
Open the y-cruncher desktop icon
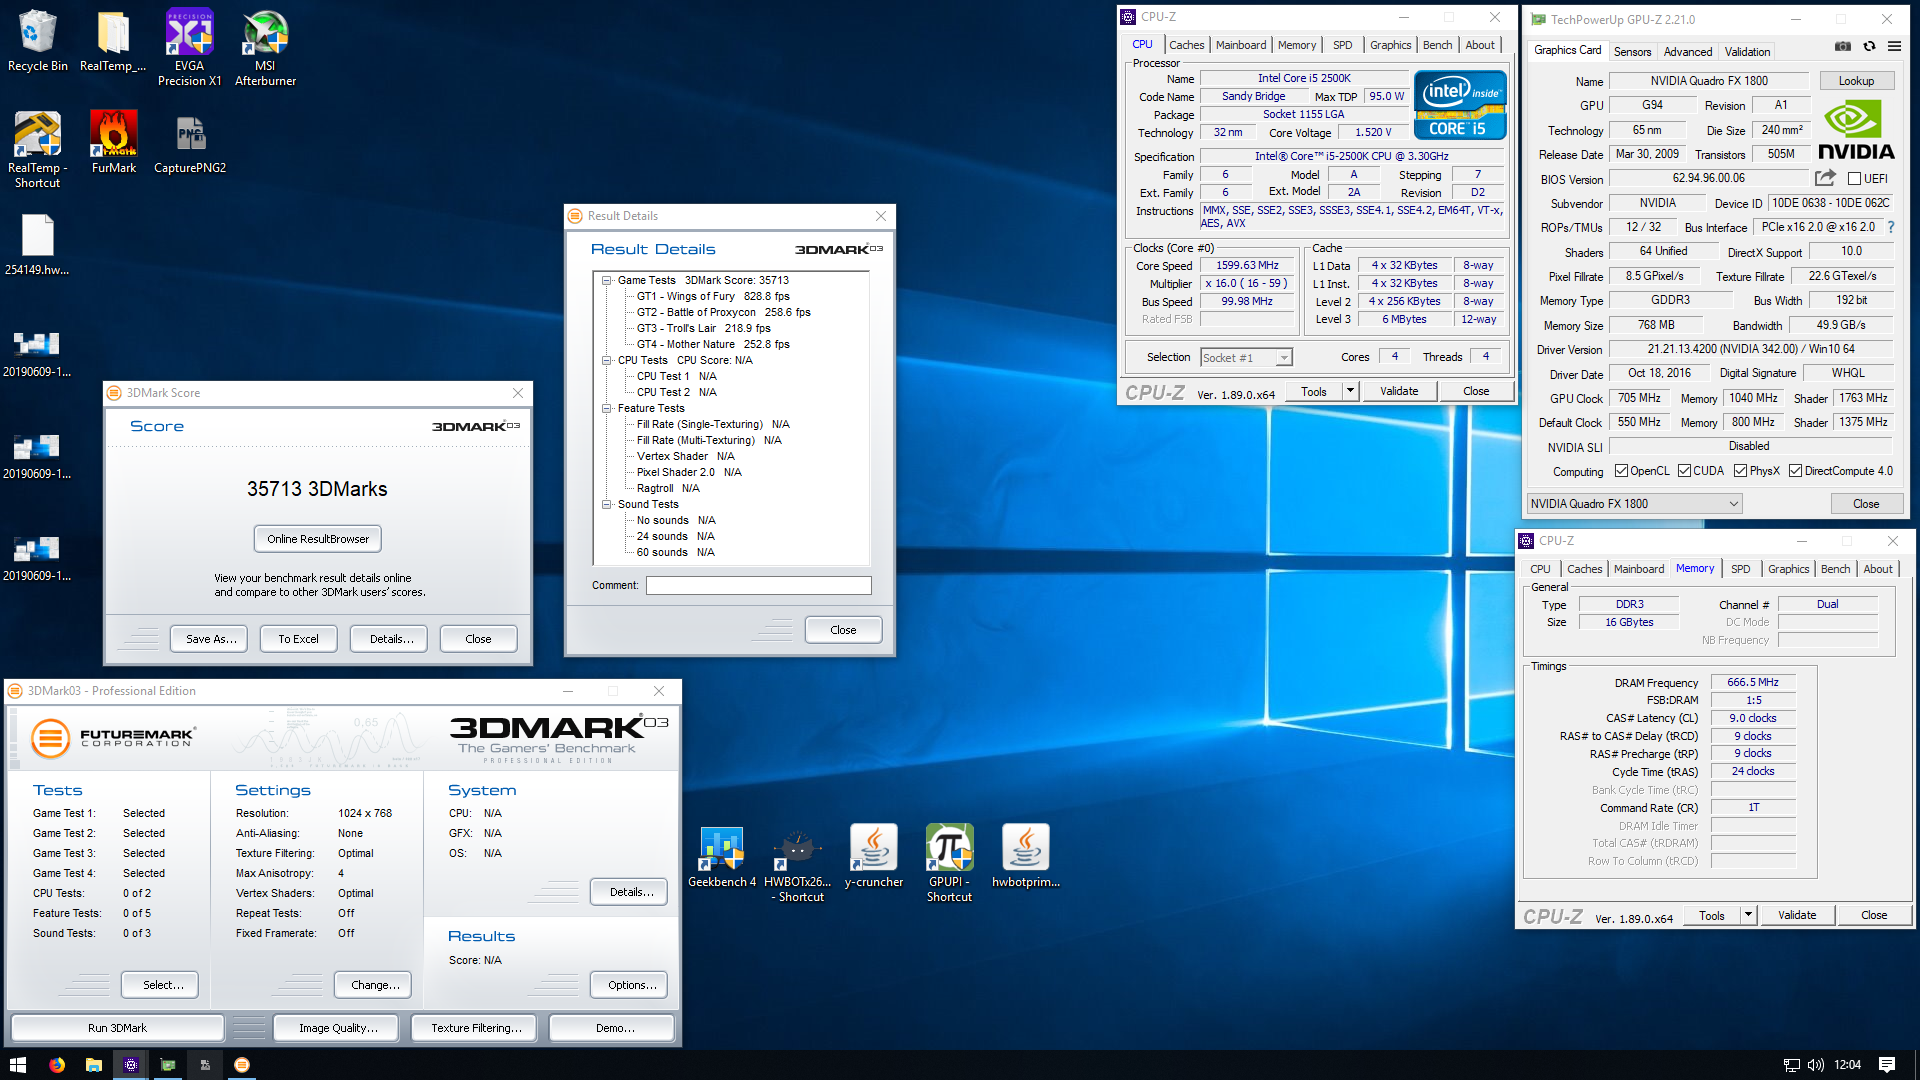pos(874,856)
